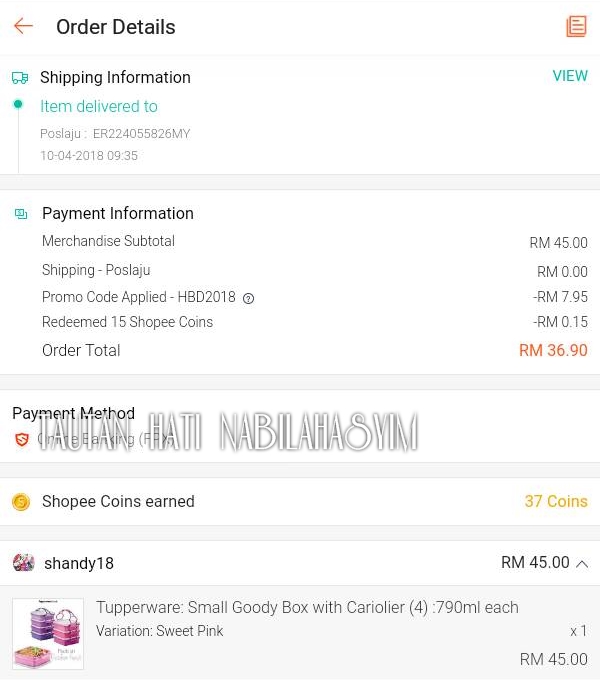Select Poslaju tracking number ER224055826MY
Image resolution: width=600 pixels, height=680 pixels.
point(141,134)
